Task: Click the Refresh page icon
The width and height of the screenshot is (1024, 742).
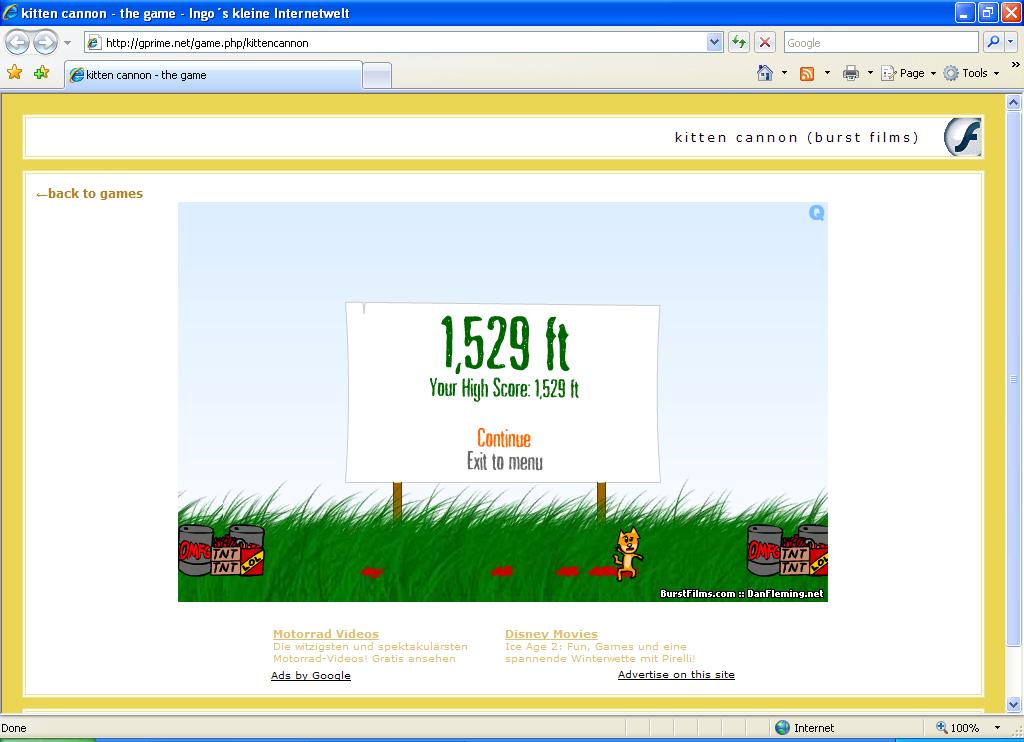Action: (x=739, y=42)
